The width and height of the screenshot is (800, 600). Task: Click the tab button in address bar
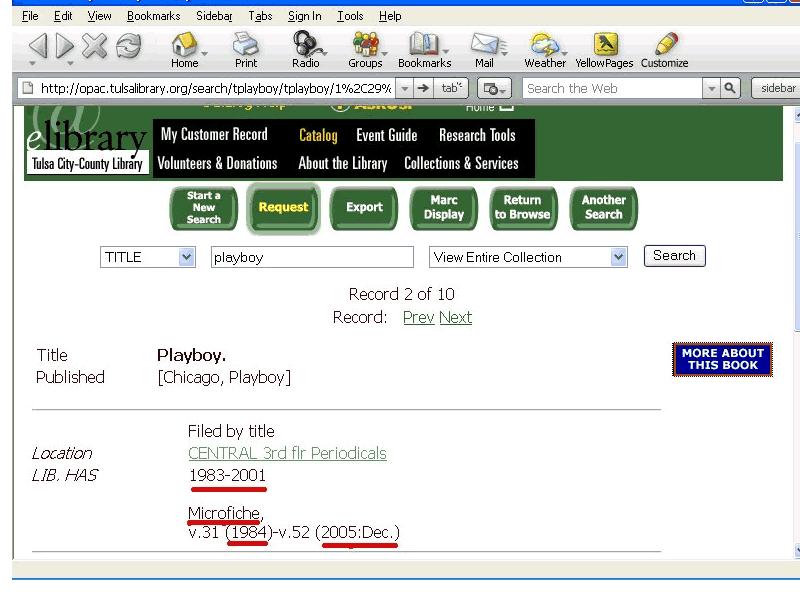tap(451, 88)
